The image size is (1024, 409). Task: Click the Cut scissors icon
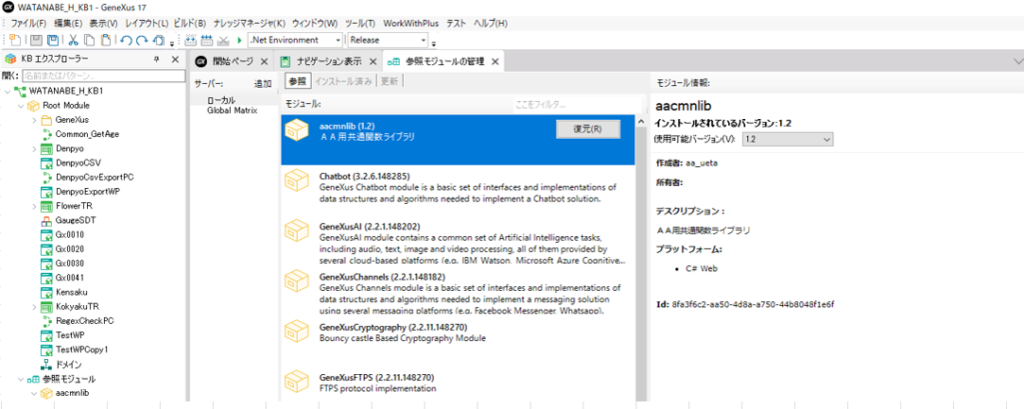(74, 40)
